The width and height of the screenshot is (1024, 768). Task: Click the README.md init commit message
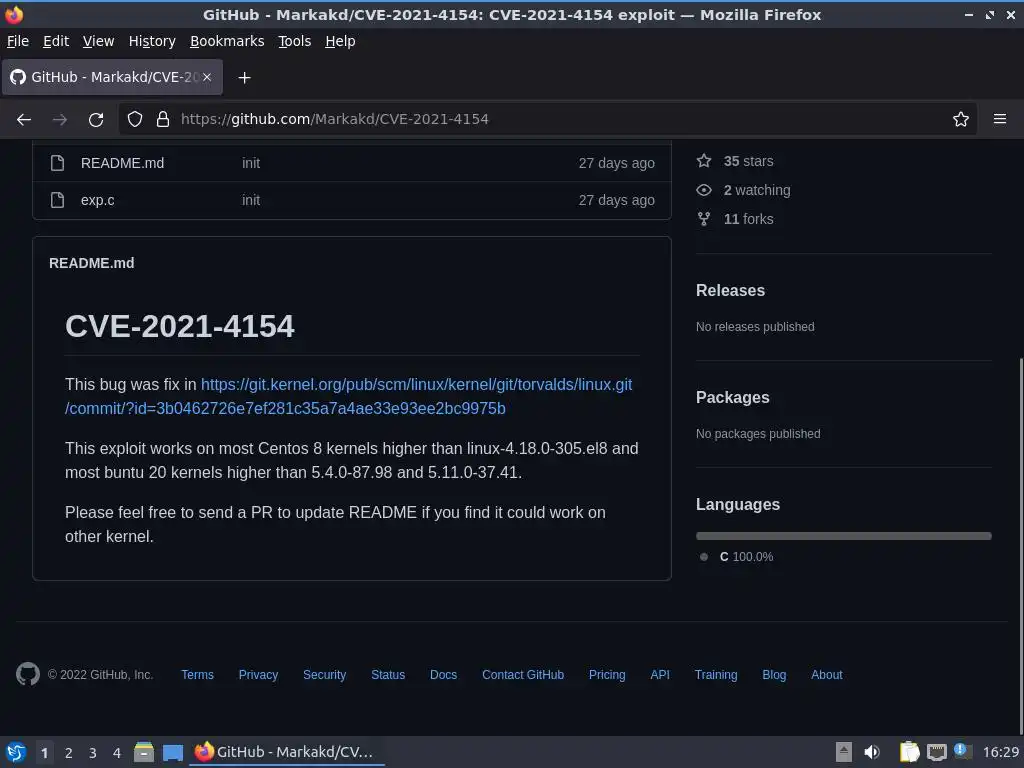click(251, 163)
